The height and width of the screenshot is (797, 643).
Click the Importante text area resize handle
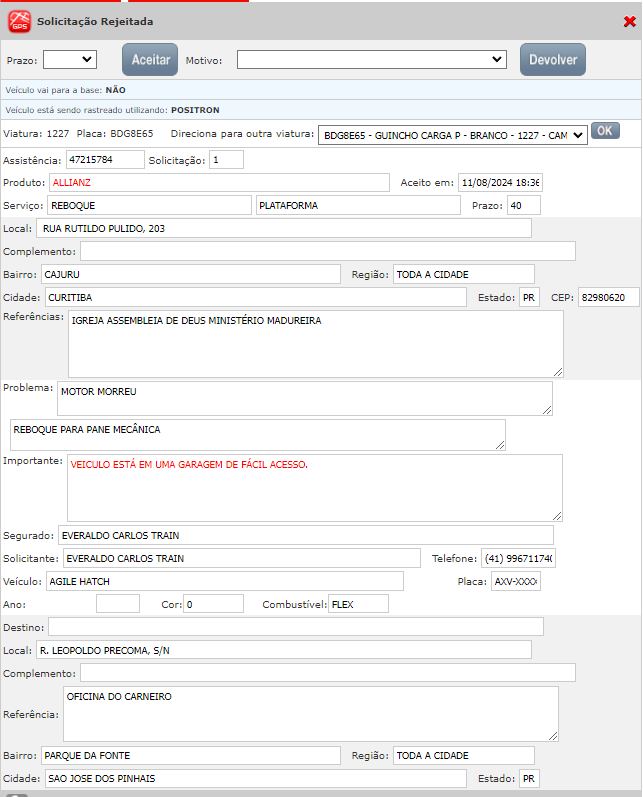click(x=557, y=516)
